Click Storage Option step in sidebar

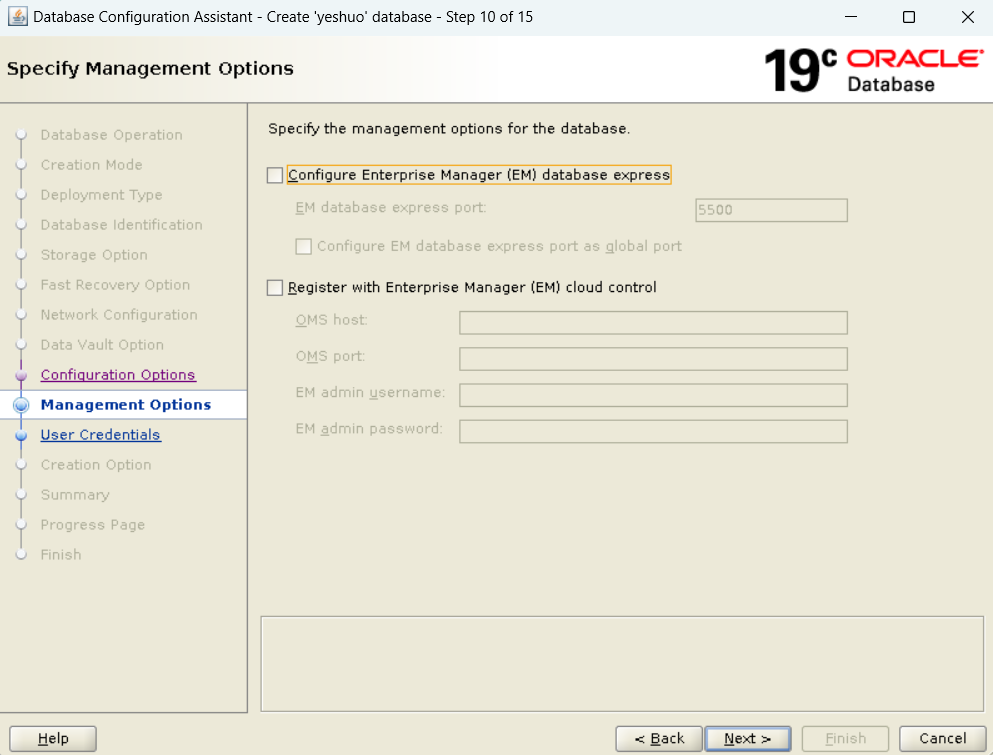(94, 255)
